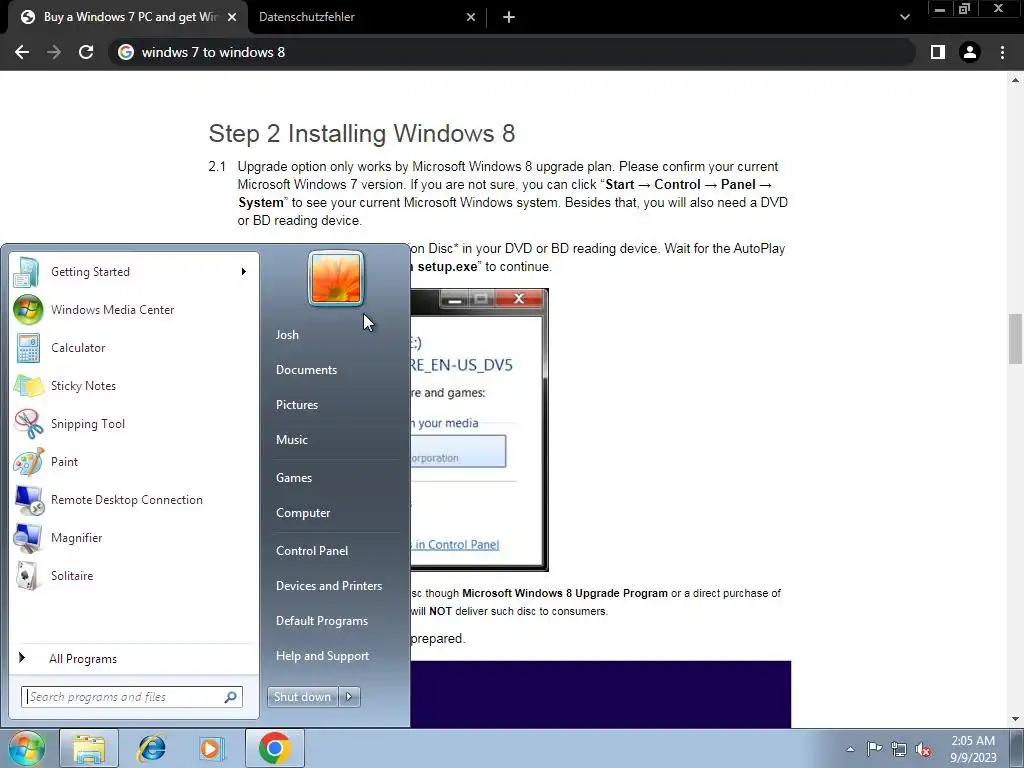Open Chrome three-dot menu

point(1002,52)
